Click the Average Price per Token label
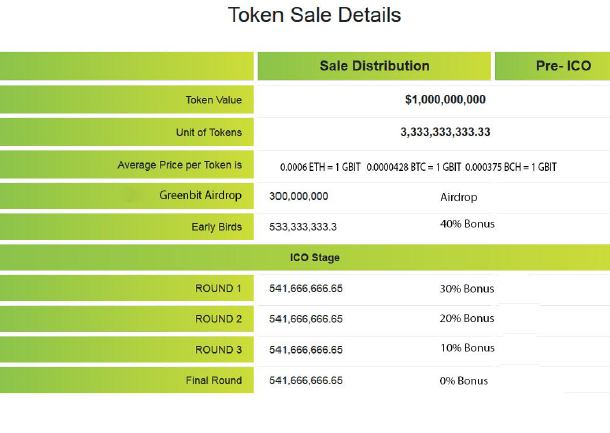 coord(180,165)
